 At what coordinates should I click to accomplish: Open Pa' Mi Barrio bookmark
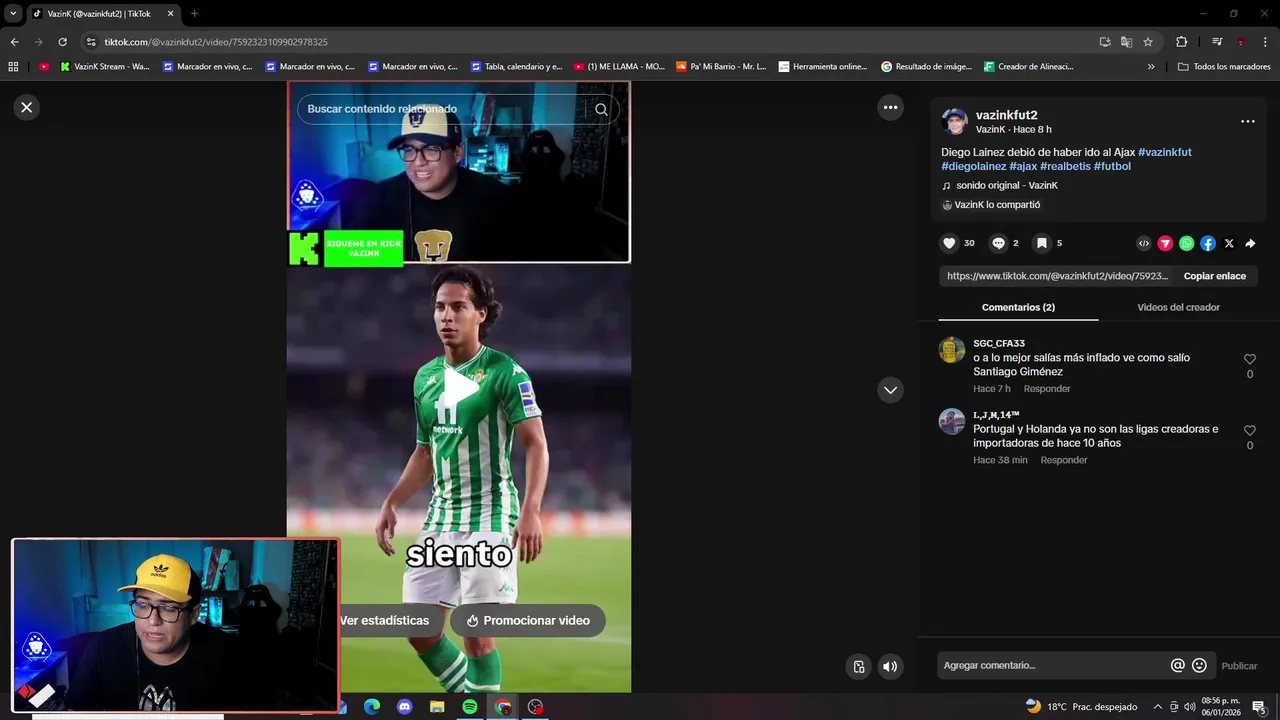tap(721, 67)
